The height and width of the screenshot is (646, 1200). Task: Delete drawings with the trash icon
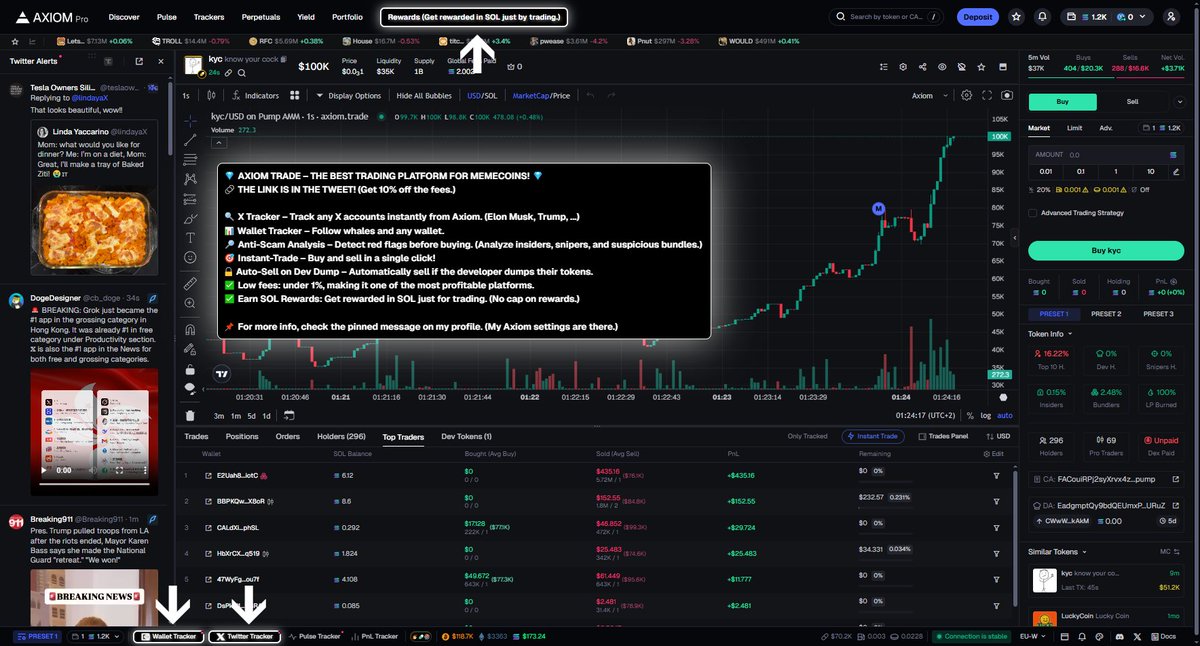190,415
